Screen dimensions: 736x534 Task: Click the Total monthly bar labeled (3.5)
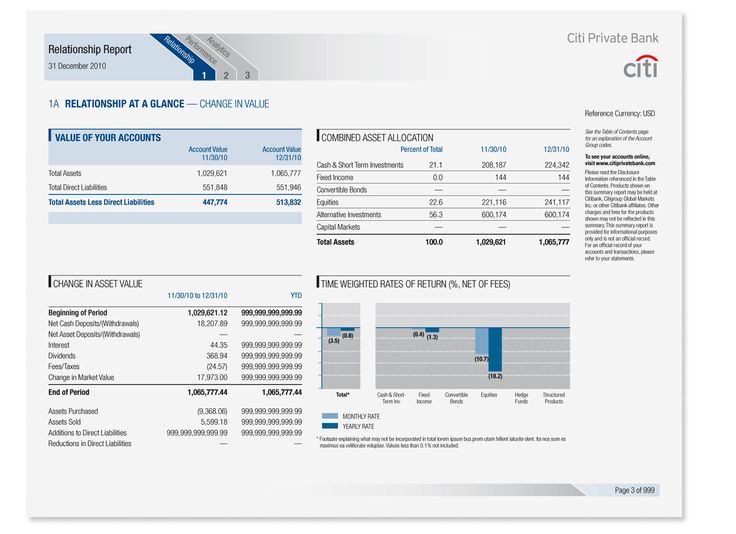[334, 332]
